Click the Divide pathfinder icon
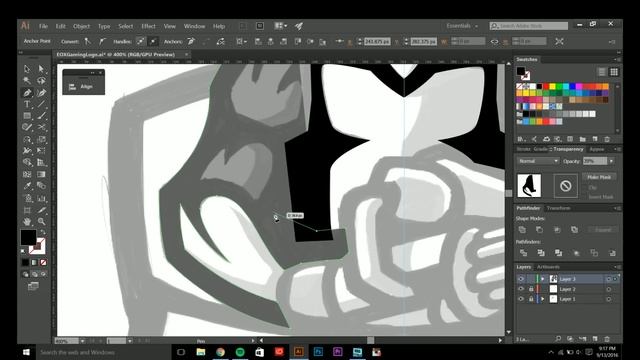 (523, 253)
